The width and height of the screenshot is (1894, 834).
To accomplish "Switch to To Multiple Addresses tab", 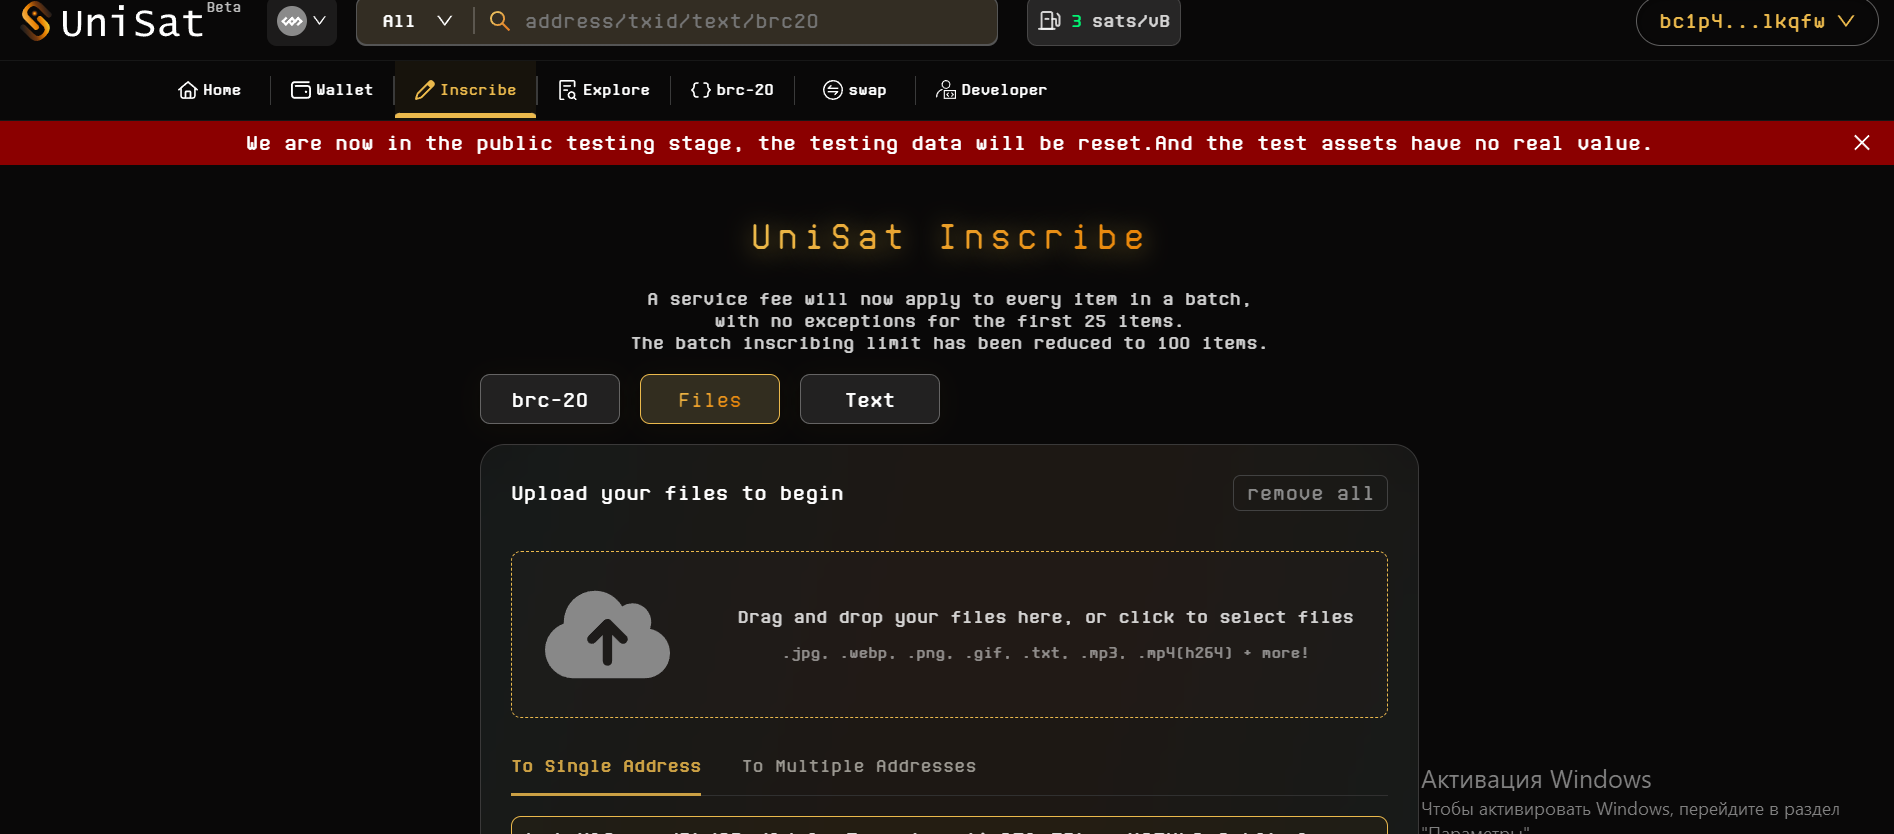I will [859, 766].
